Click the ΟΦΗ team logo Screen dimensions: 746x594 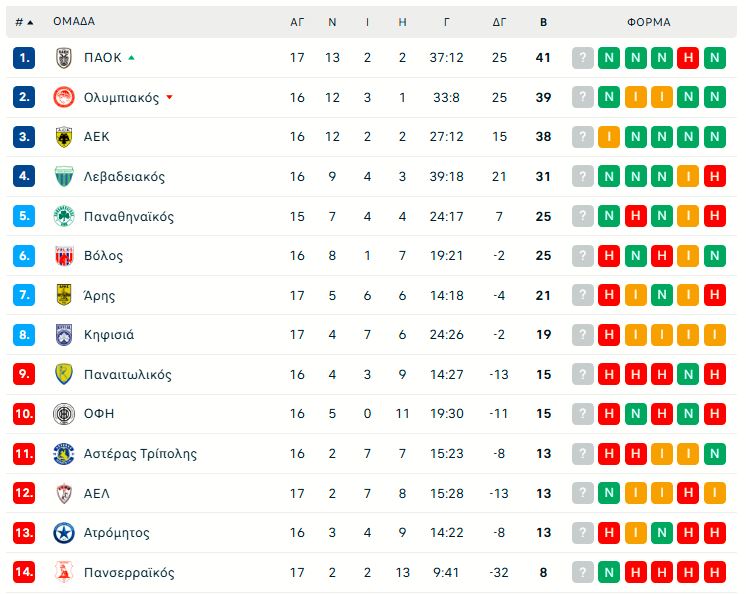(64, 414)
